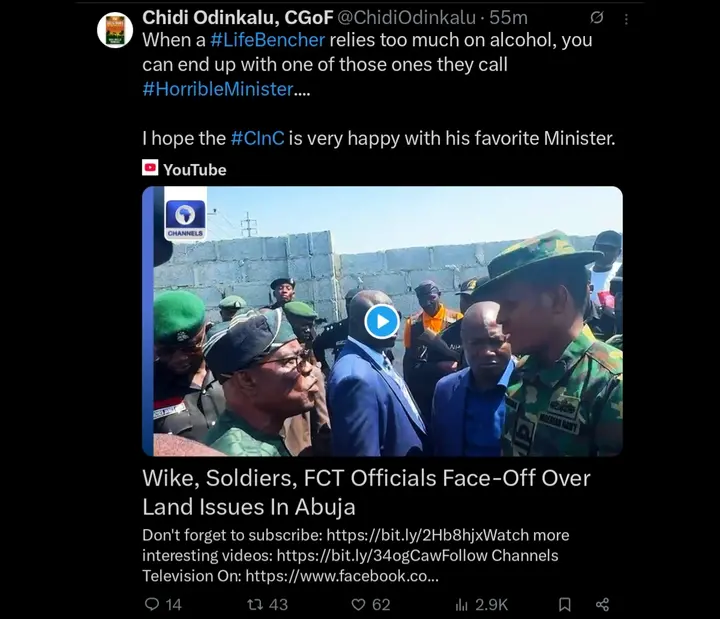Bookmark this tweet
720x619 pixels.
pyautogui.click(x=565, y=604)
